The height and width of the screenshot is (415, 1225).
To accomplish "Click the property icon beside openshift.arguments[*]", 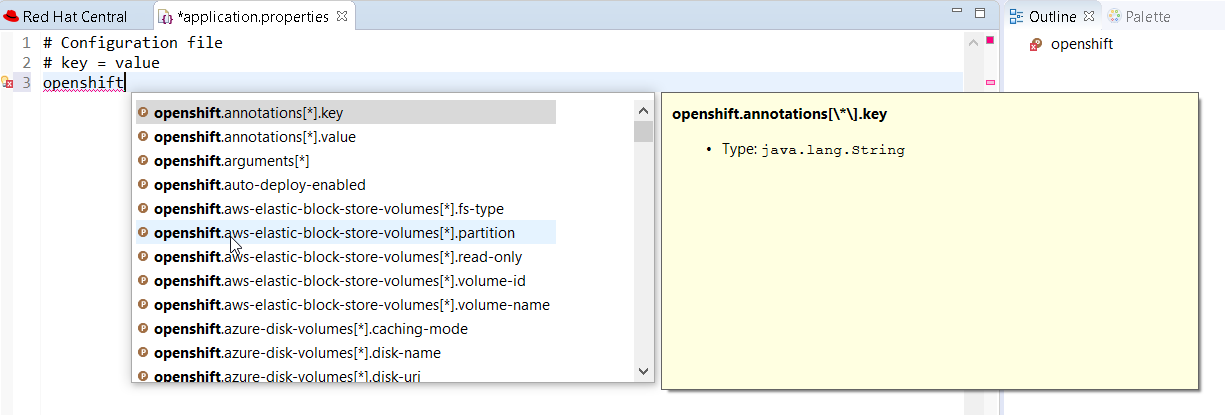I will click(x=143, y=161).
